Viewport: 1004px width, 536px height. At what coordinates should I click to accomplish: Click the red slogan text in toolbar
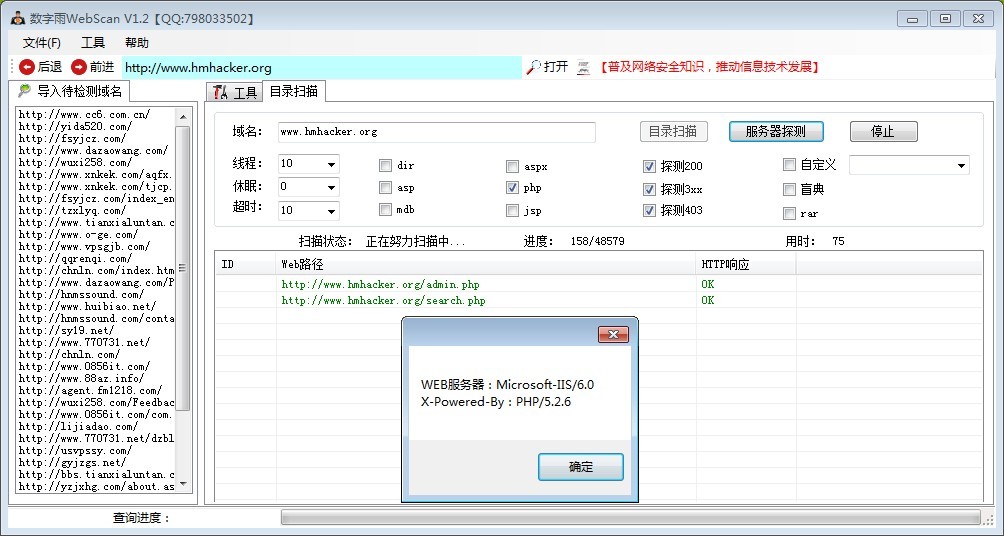(709, 67)
